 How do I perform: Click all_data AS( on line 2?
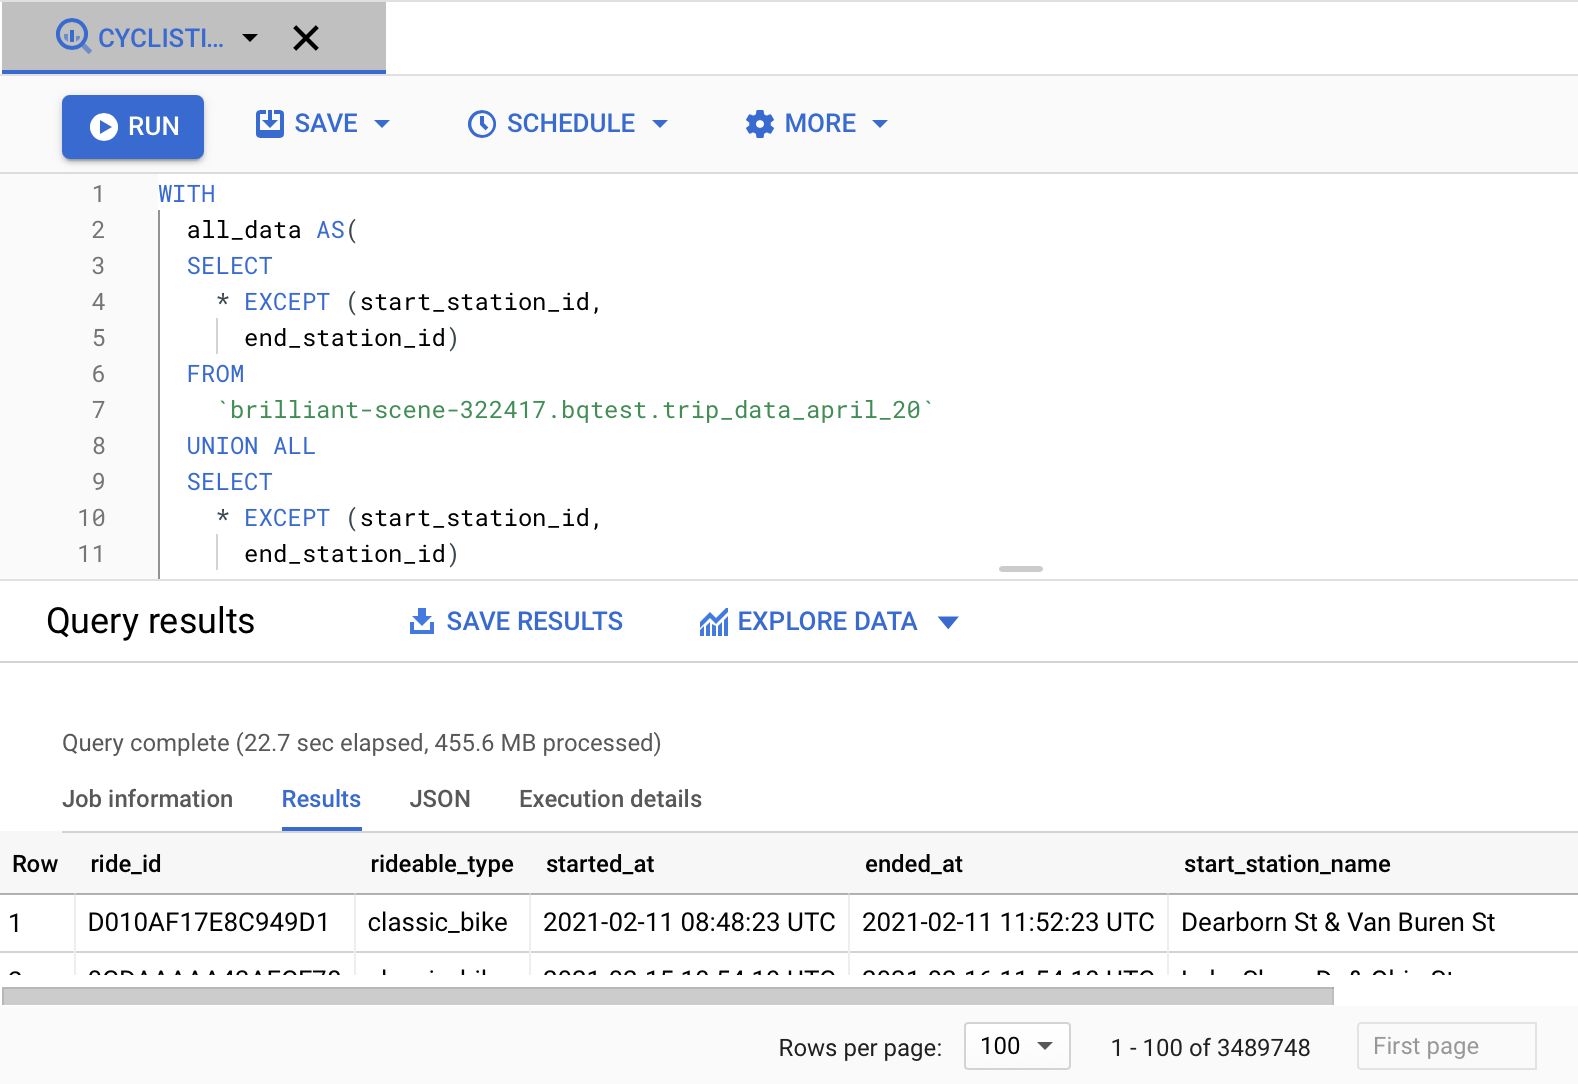272,230
